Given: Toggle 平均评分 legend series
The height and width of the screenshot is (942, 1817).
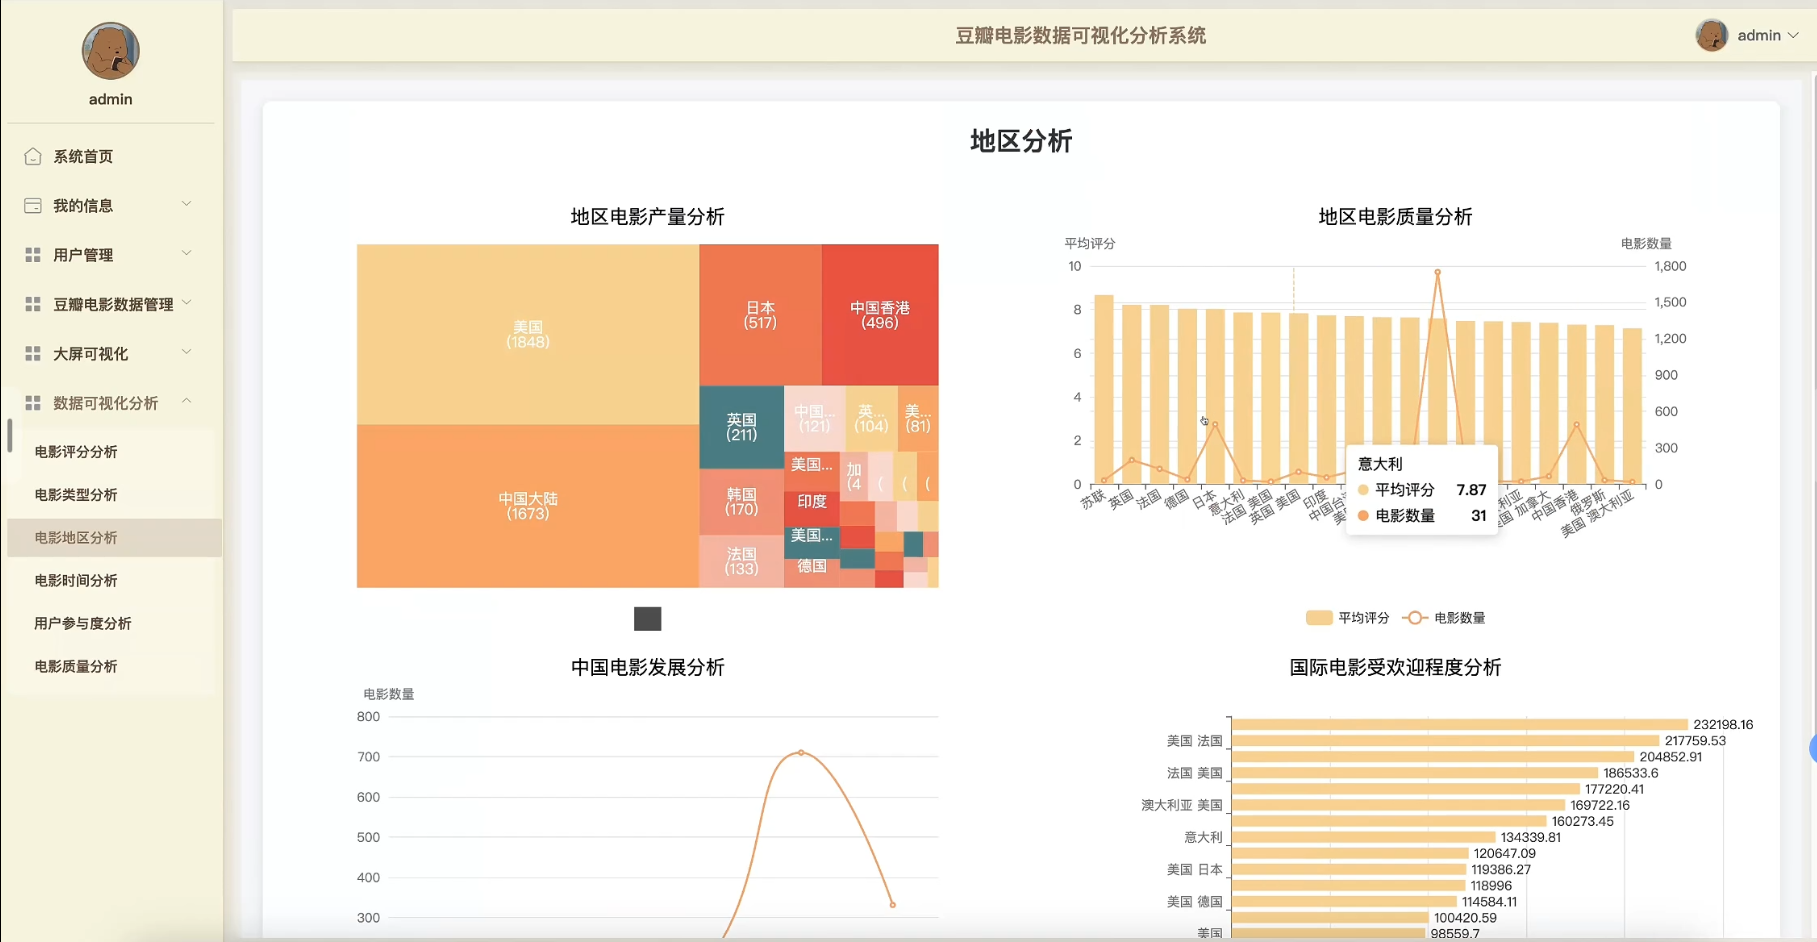Looking at the screenshot, I should pos(1347,618).
